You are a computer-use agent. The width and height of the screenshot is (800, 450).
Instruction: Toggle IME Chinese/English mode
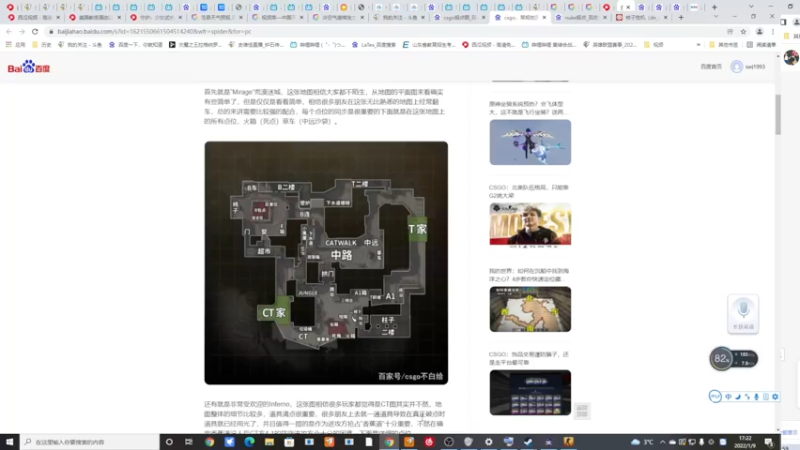(729, 396)
